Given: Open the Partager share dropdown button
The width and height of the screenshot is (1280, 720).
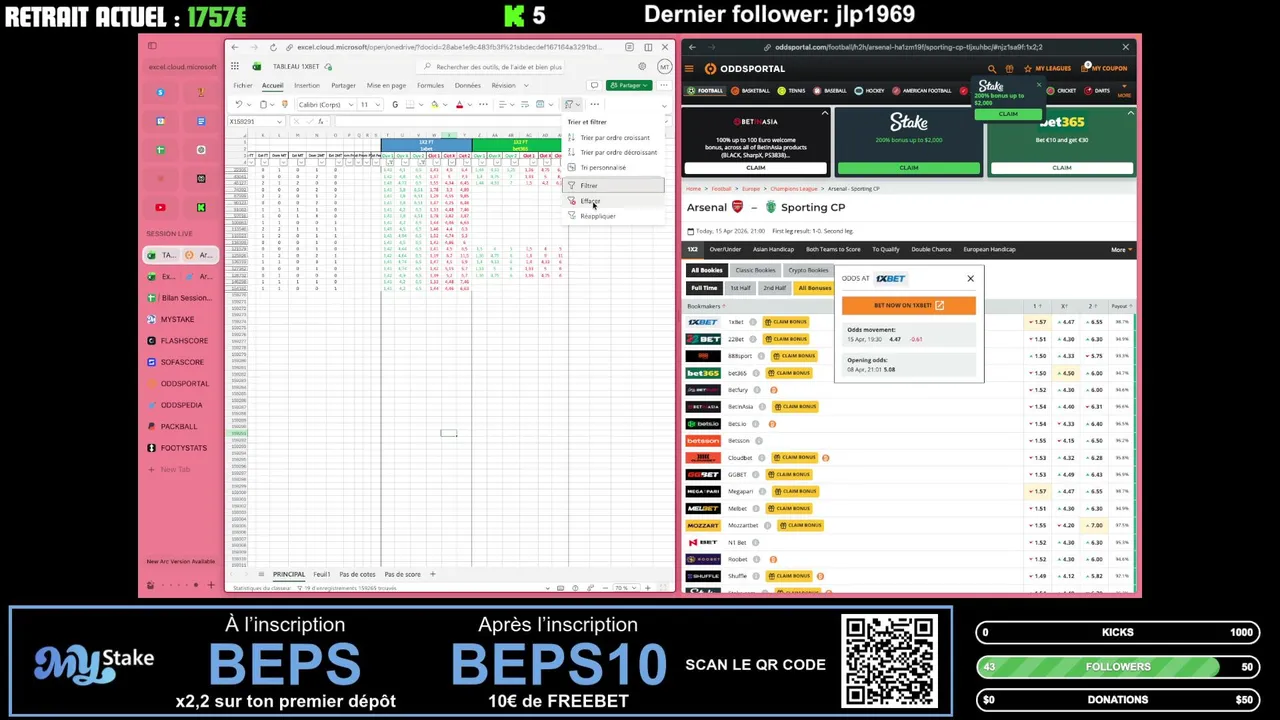Looking at the screenshot, I should point(629,85).
